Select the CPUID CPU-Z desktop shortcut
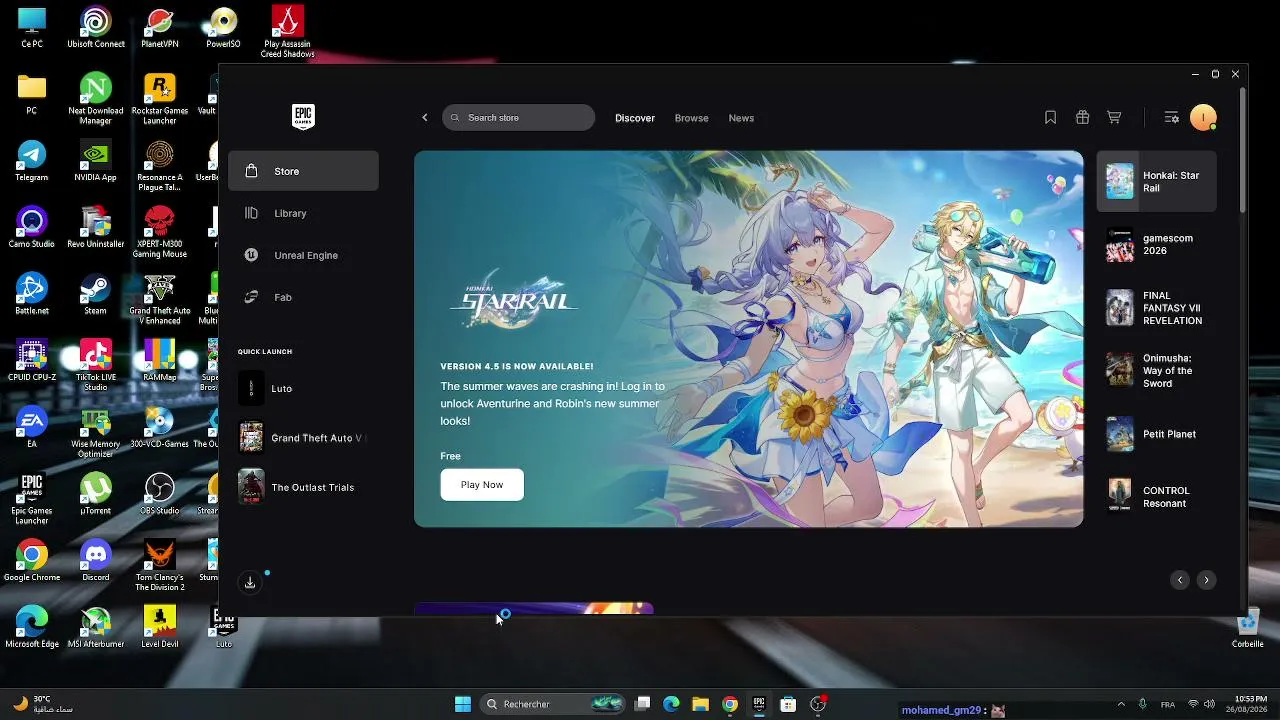The width and height of the screenshot is (1280, 720). click(x=31, y=361)
